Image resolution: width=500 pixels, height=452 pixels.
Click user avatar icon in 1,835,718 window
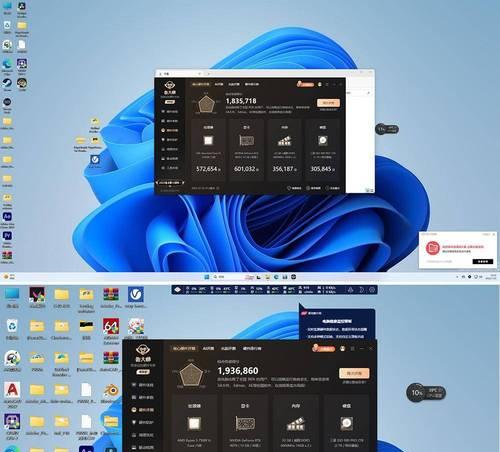[320, 84]
